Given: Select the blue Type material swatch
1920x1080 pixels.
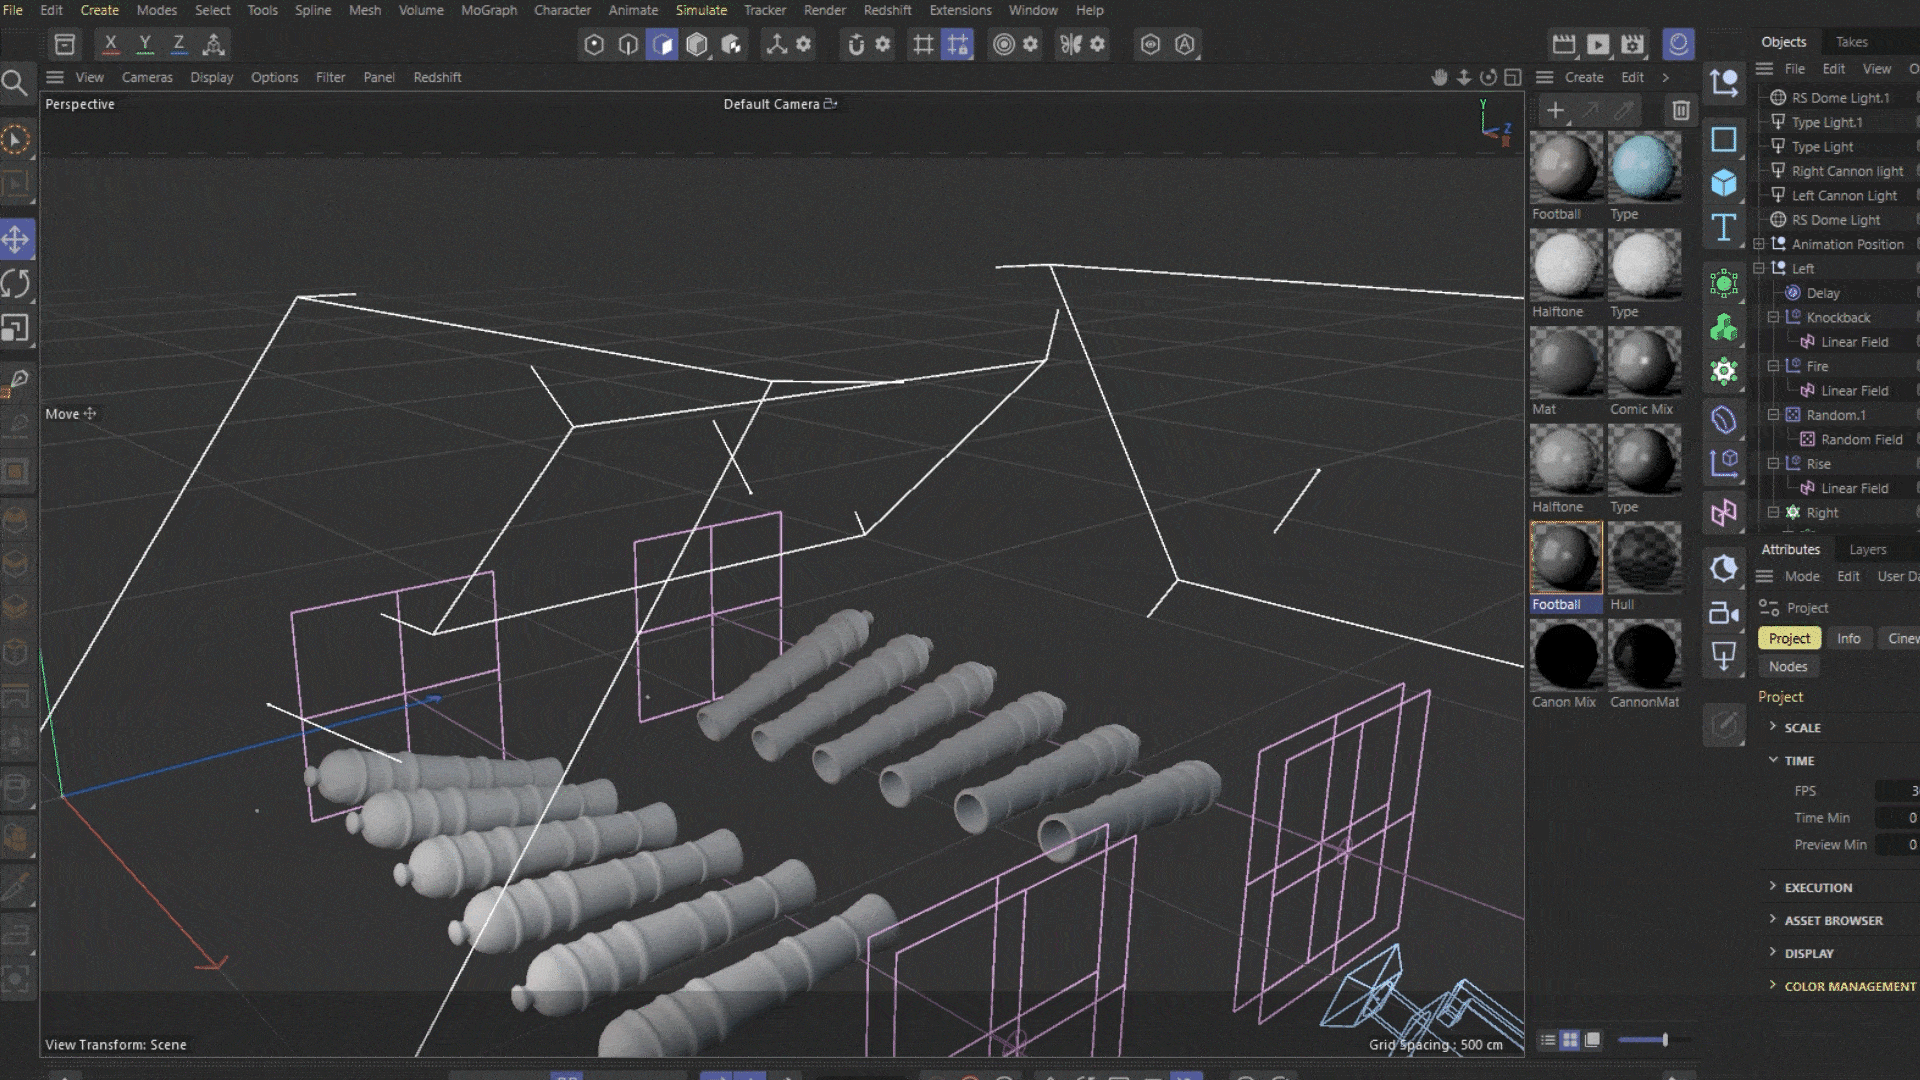Looking at the screenshot, I should tap(1644, 168).
